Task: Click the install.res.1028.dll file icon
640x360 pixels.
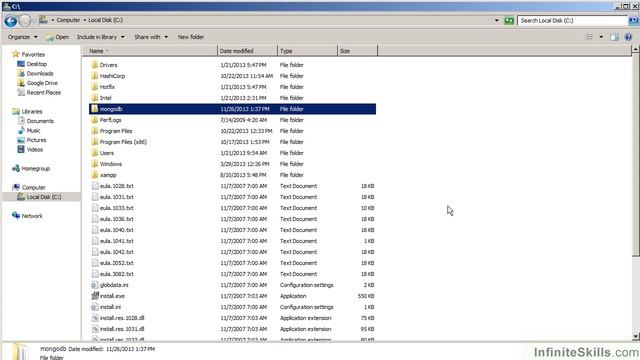Action: coord(95,318)
